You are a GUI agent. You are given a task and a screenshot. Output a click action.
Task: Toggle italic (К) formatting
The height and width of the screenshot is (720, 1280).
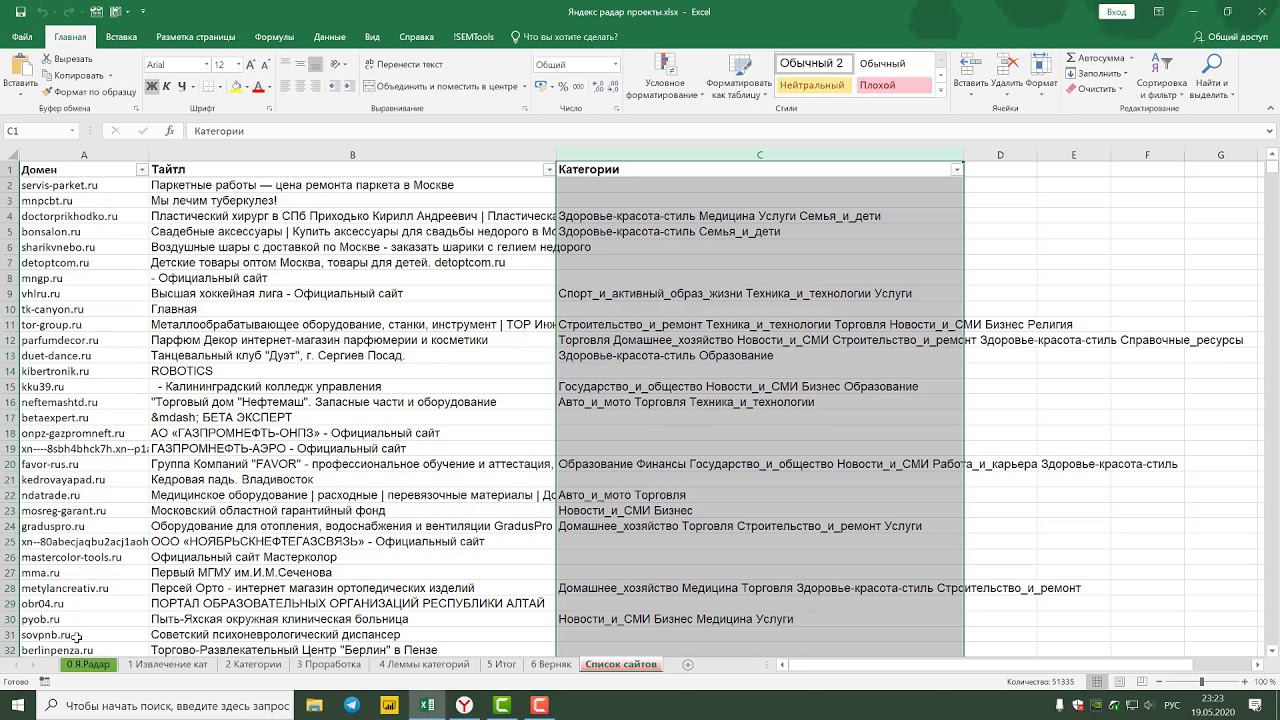pos(167,87)
